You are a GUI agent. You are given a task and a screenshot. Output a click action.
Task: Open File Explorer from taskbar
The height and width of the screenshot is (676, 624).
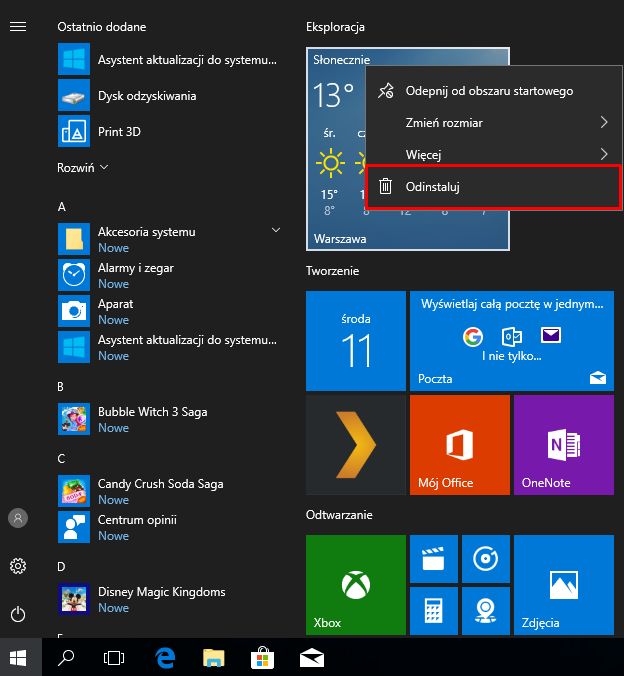coord(213,657)
